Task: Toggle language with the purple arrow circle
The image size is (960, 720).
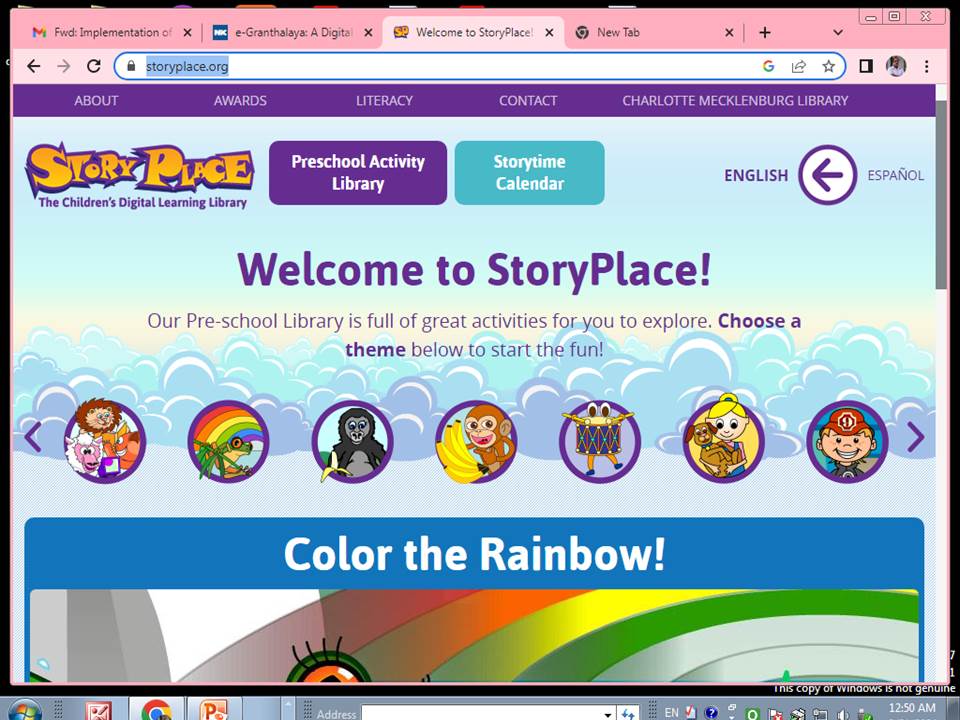Action: tap(827, 175)
